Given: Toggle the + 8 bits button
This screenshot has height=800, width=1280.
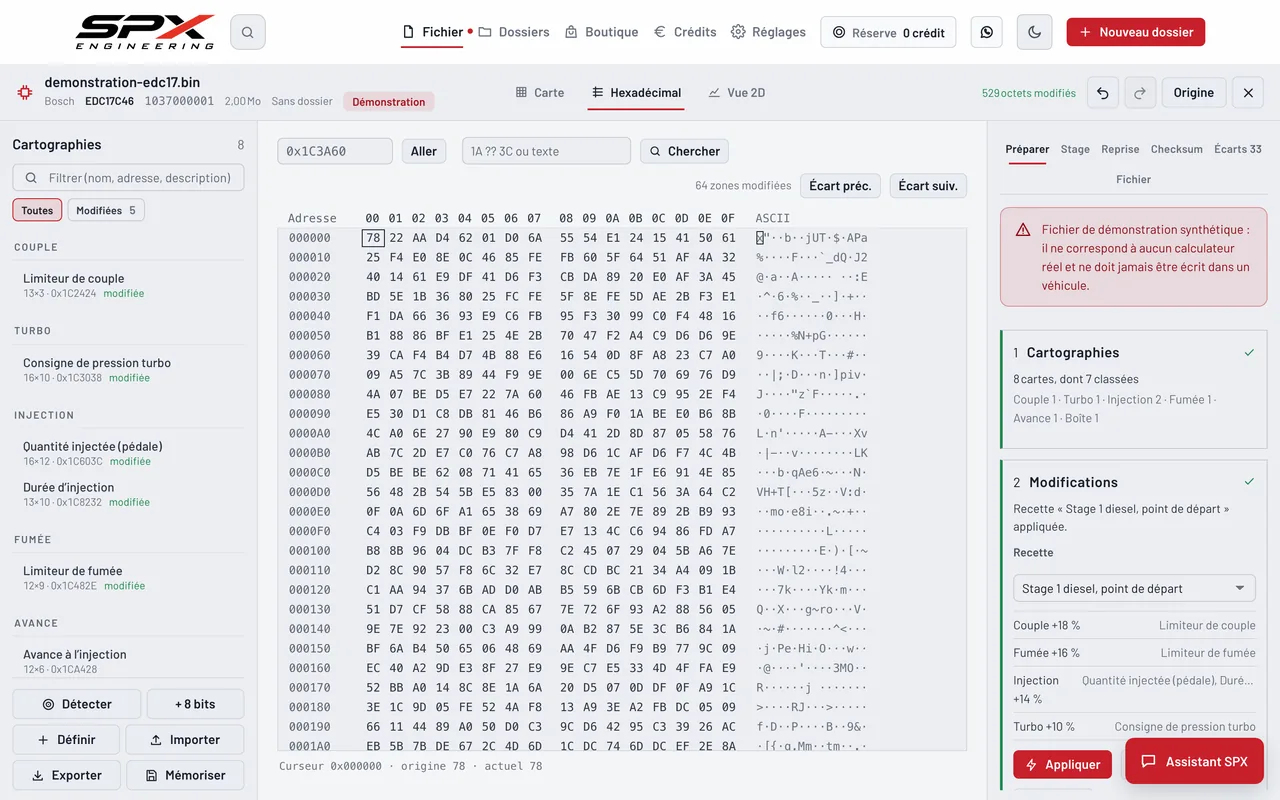Looking at the screenshot, I should coord(195,704).
